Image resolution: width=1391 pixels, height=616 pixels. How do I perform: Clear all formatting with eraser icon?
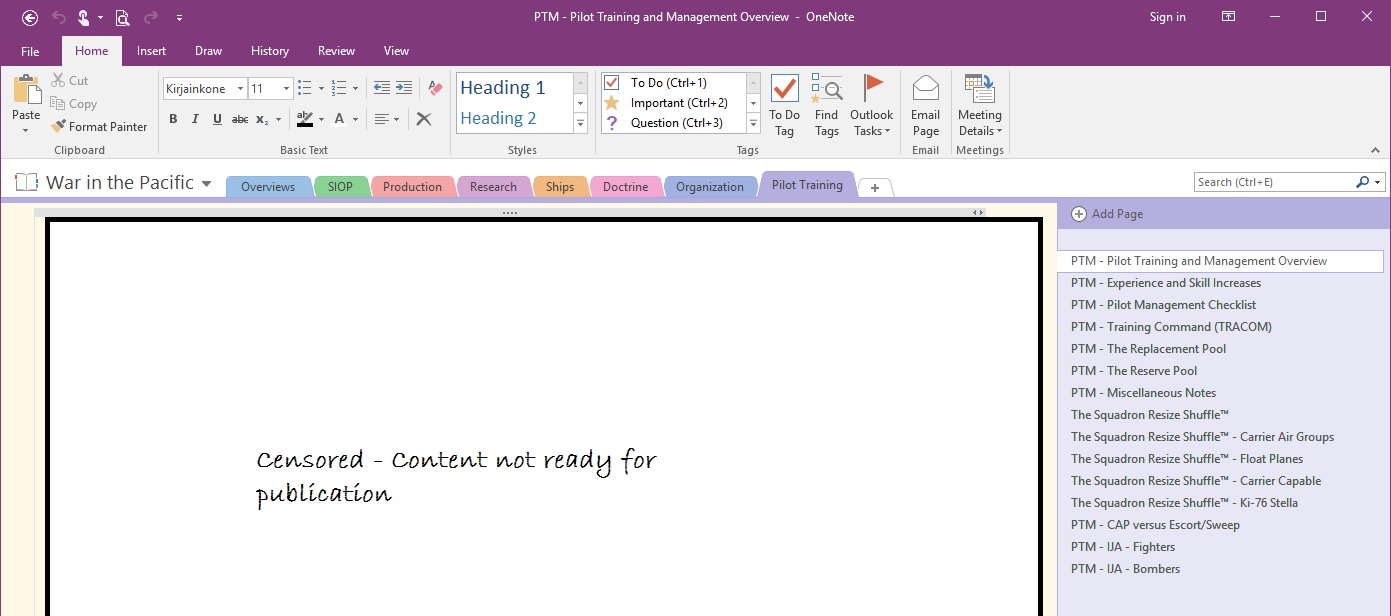[435, 88]
